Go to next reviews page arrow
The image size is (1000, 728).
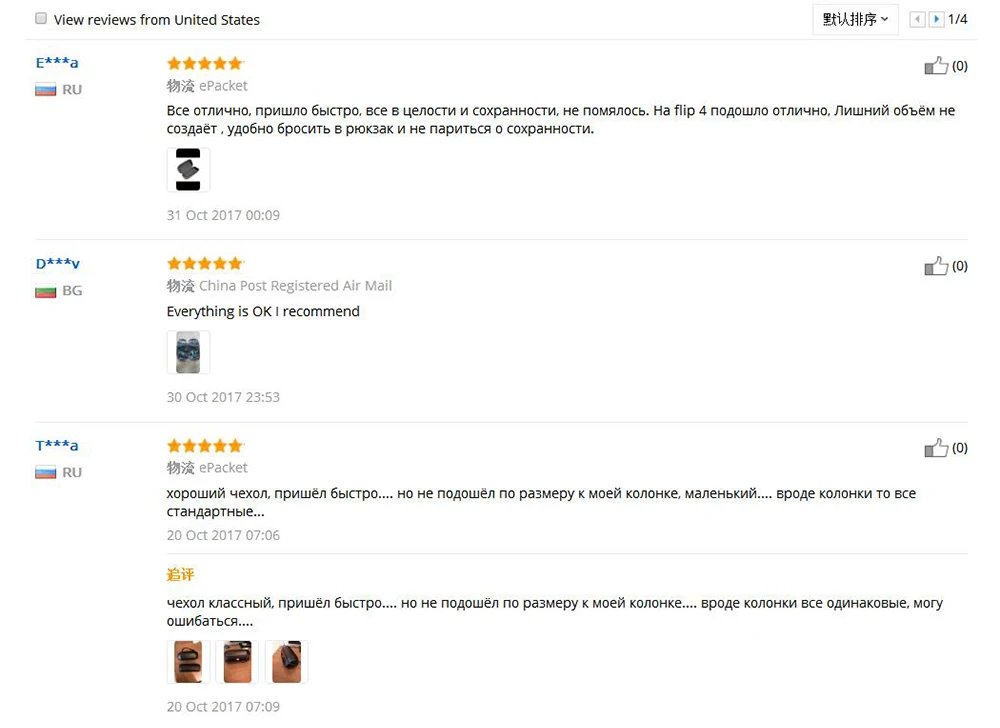tap(936, 19)
